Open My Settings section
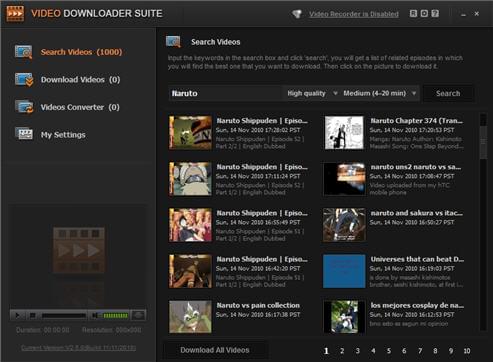 pos(63,135)
